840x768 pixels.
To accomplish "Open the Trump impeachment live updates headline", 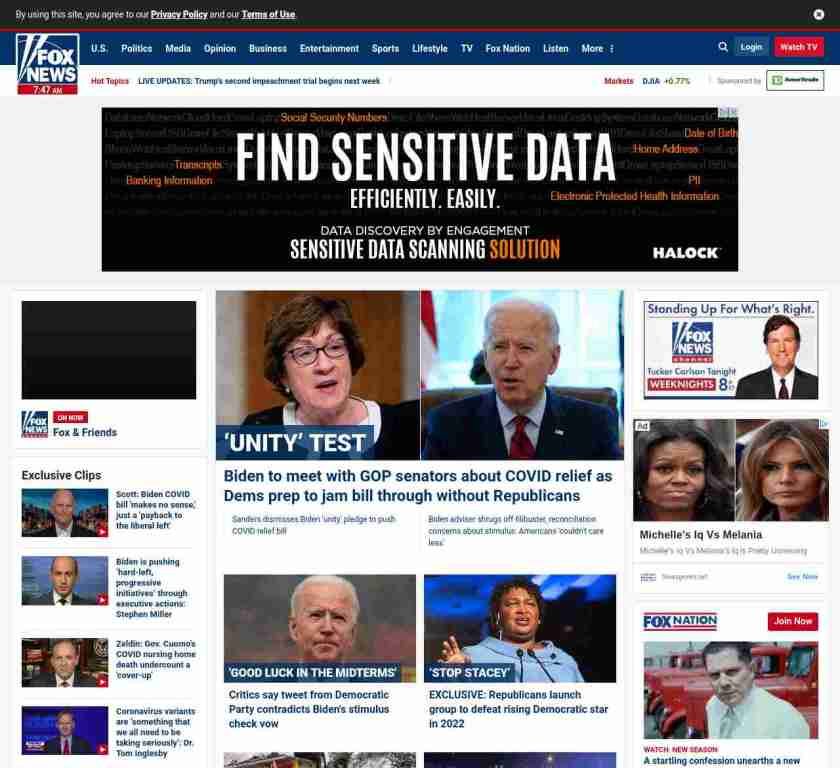I will 259,81.
